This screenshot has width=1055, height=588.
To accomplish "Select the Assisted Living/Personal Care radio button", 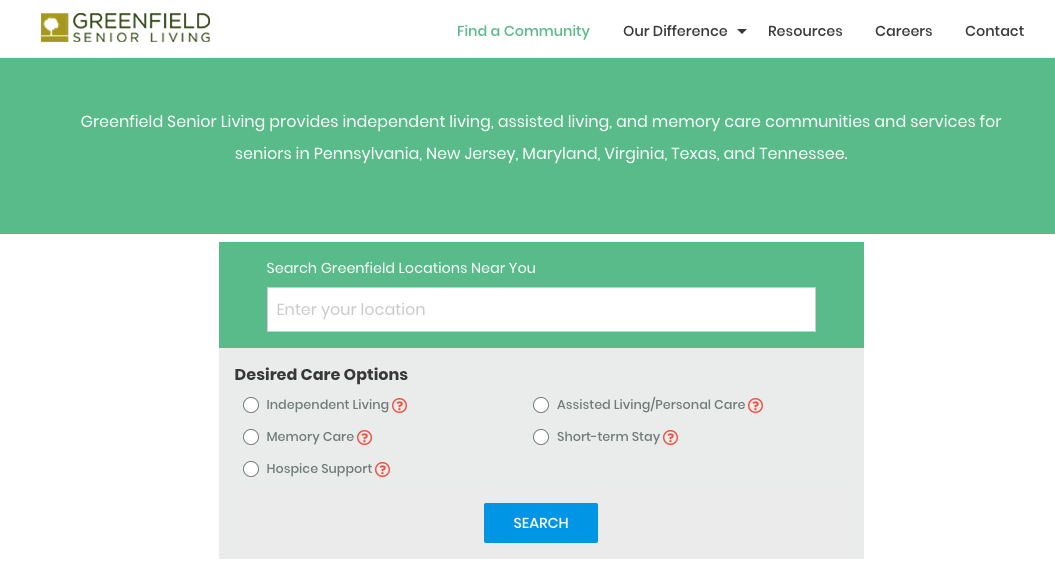I will pos(541,405).
